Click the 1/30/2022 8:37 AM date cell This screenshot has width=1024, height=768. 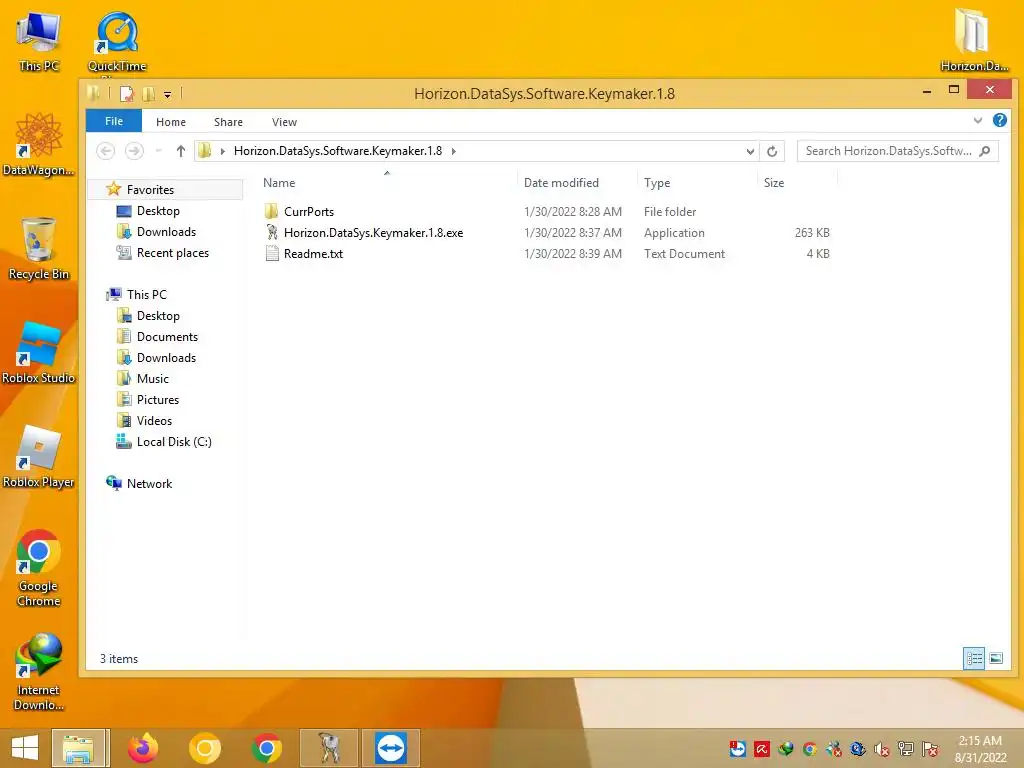(573, 232)
